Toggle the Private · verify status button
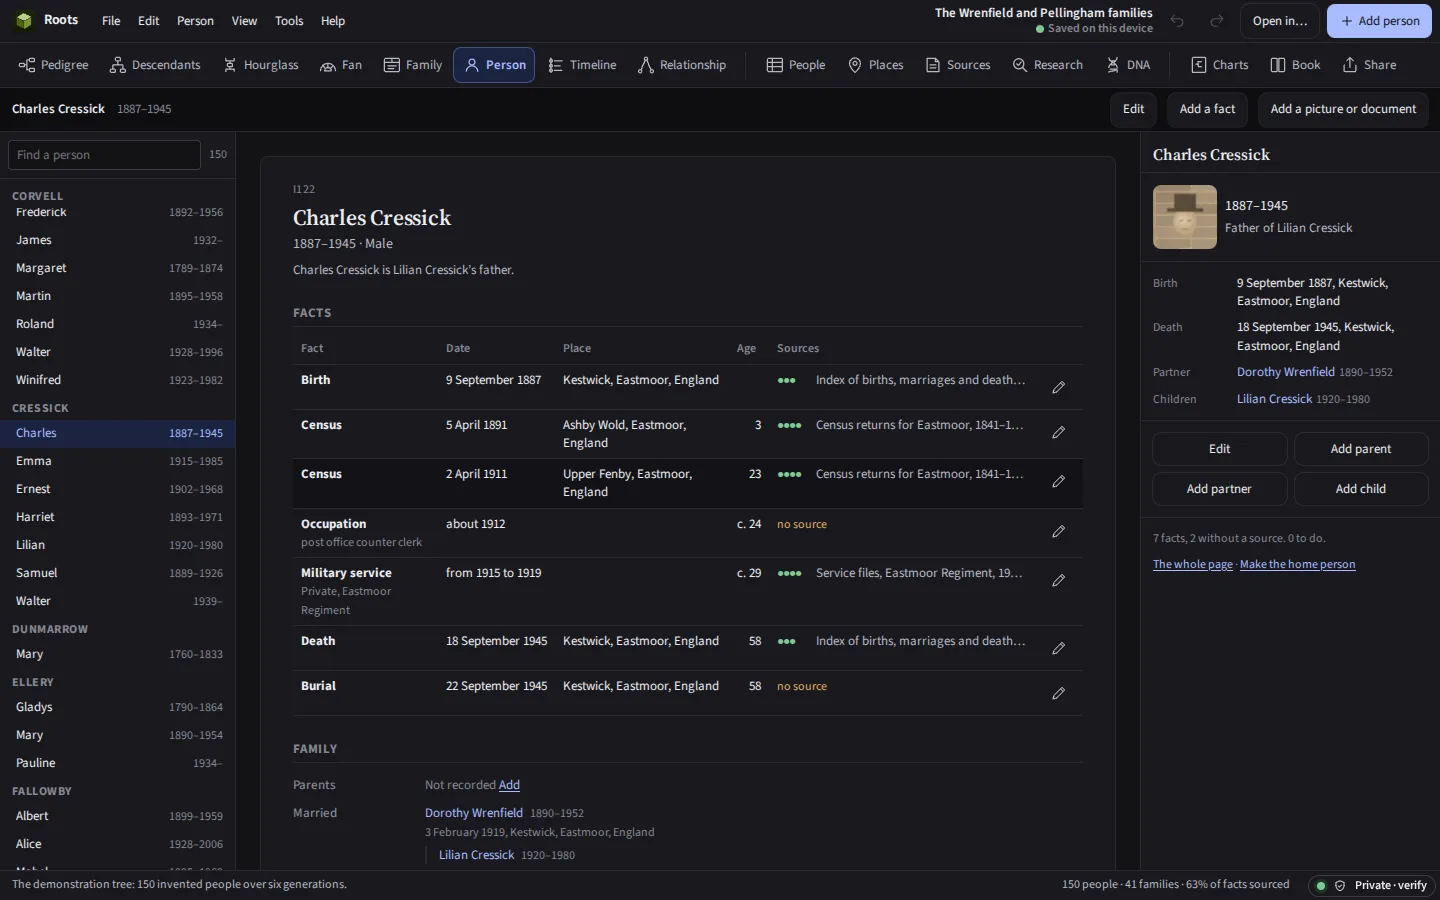This screenshot has width=1440, height=900. click(1372, 885)
